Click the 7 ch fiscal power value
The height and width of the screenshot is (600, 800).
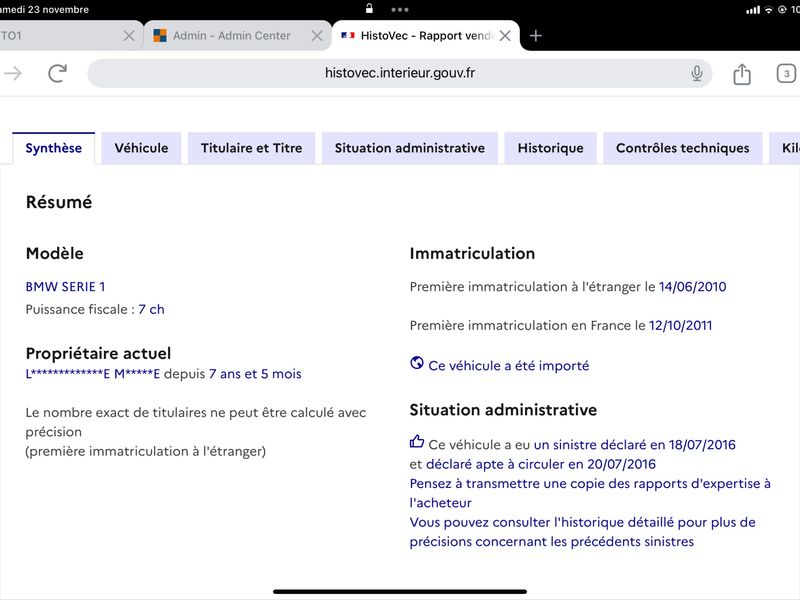click(x=152, y=309)
